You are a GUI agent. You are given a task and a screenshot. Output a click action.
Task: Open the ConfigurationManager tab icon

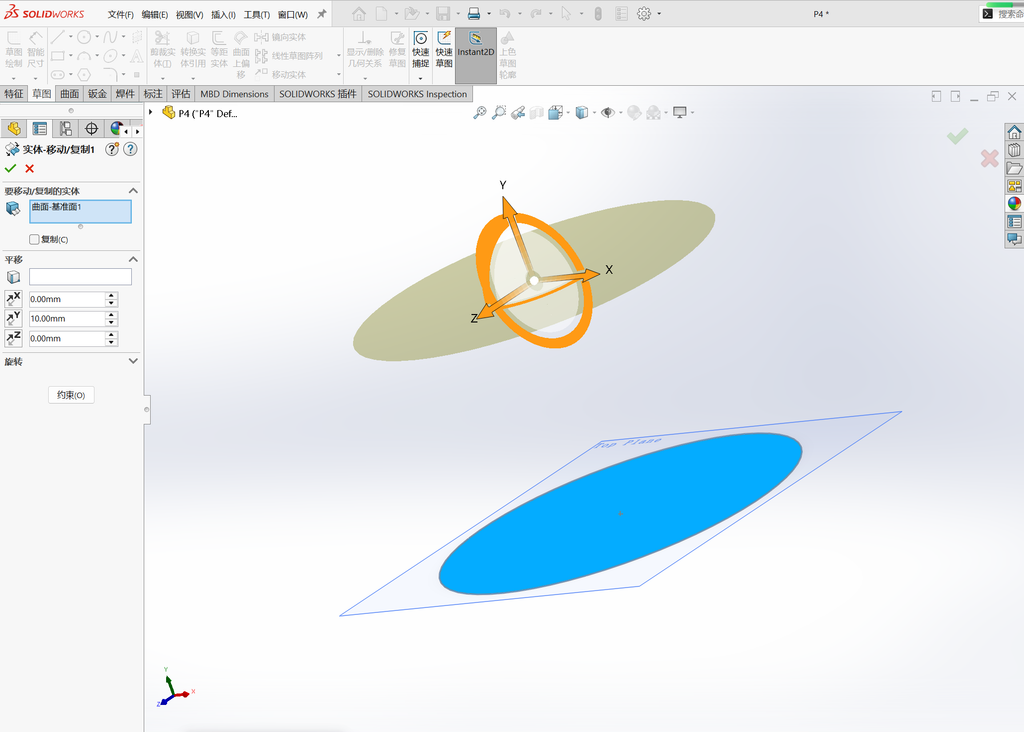pyautogui.click(x=65, y=129)
